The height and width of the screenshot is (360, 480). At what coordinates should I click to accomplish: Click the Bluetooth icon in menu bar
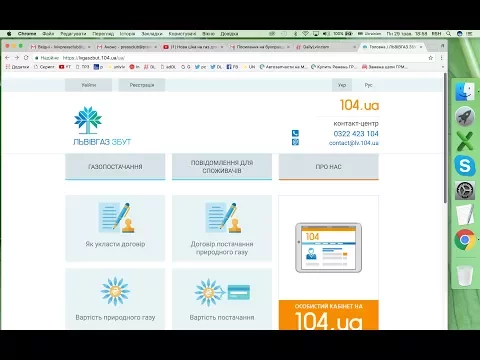click(295, 34)
